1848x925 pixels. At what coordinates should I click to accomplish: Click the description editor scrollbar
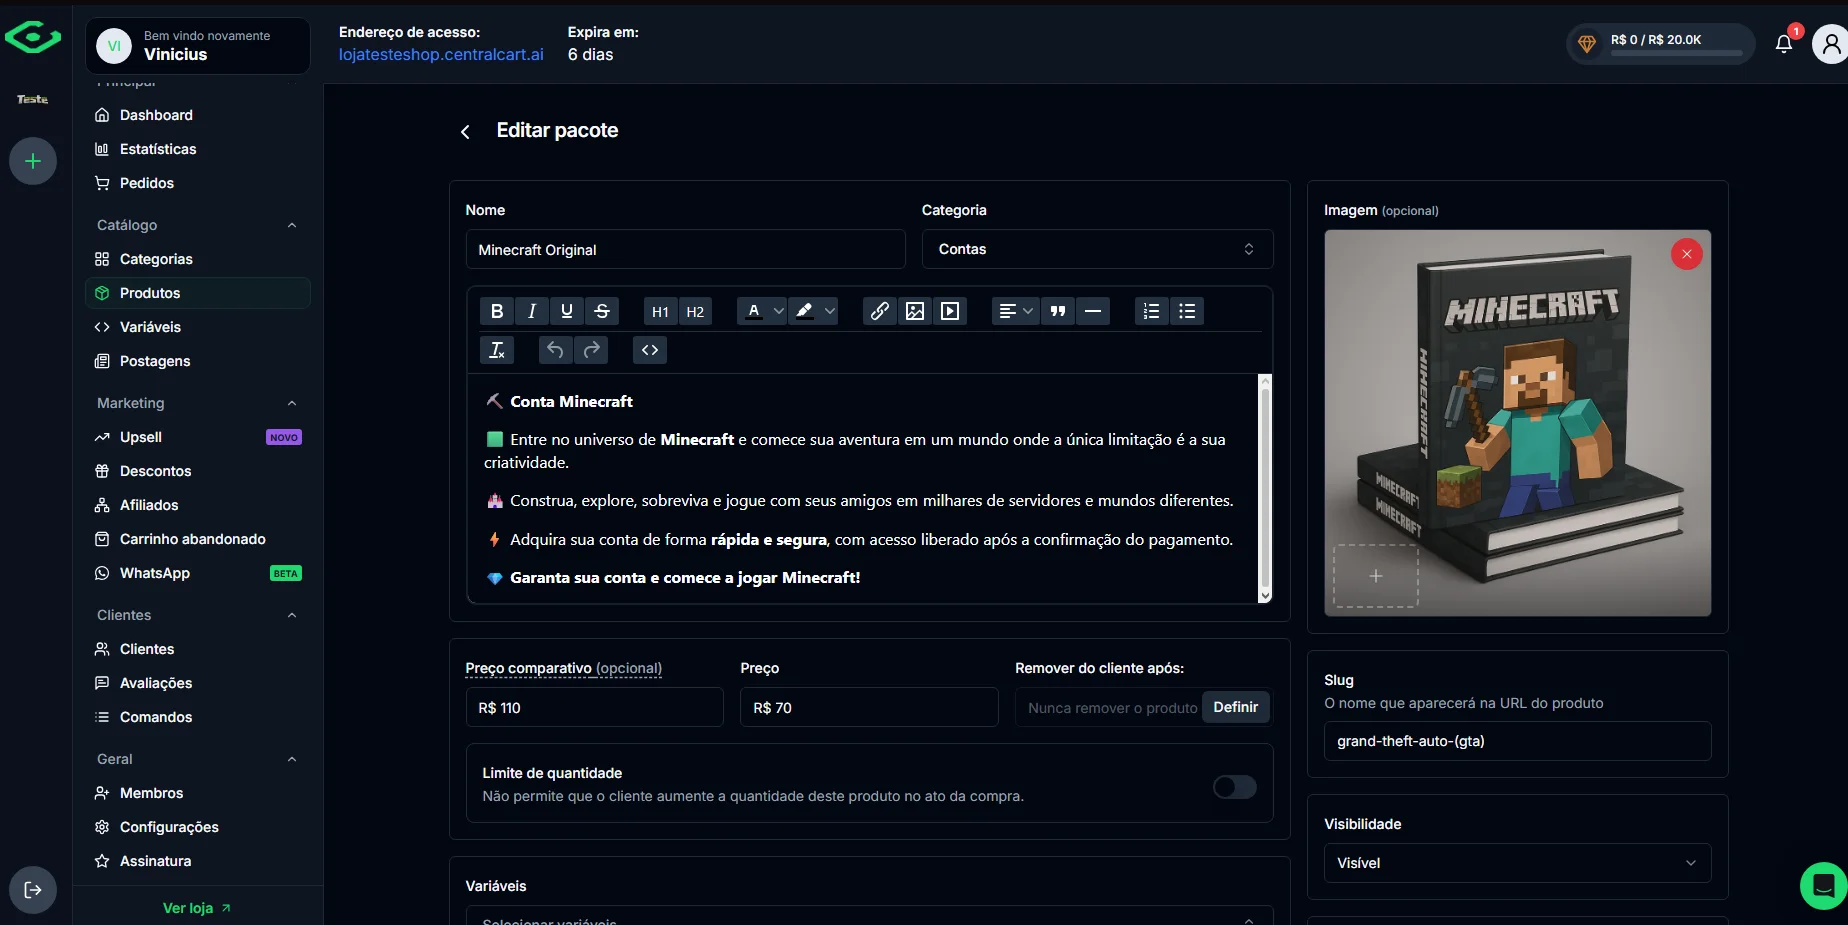[1265, 489]
